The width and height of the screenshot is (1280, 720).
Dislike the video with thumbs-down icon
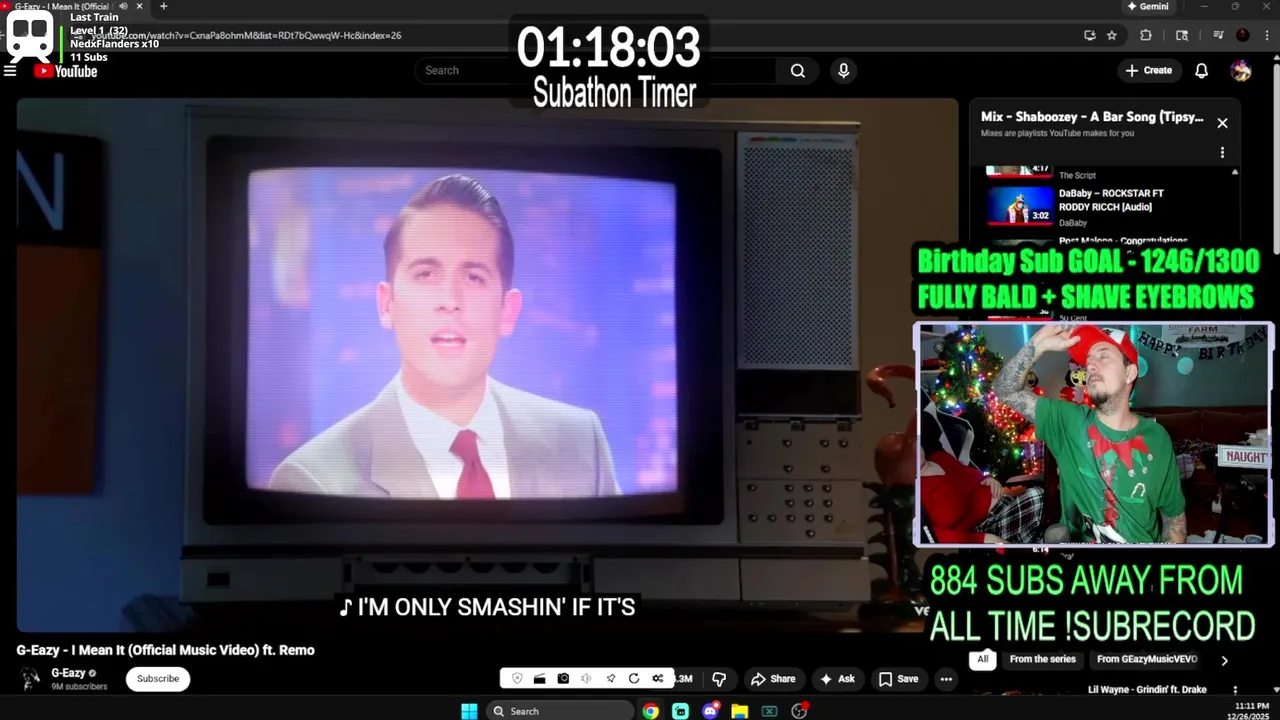click(x=719, y=679)
